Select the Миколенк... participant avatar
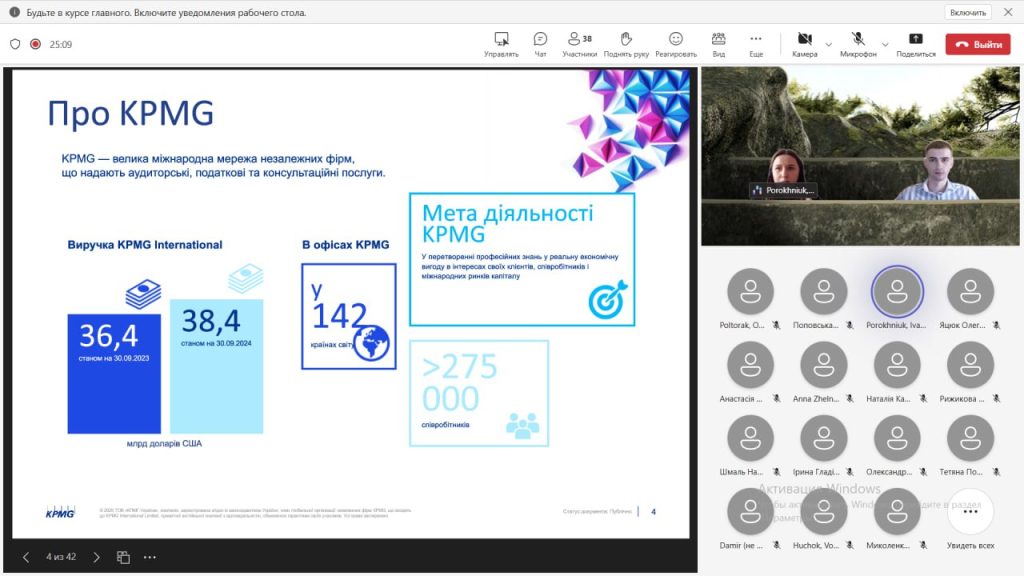1024x576 pixels. point(897,511)
